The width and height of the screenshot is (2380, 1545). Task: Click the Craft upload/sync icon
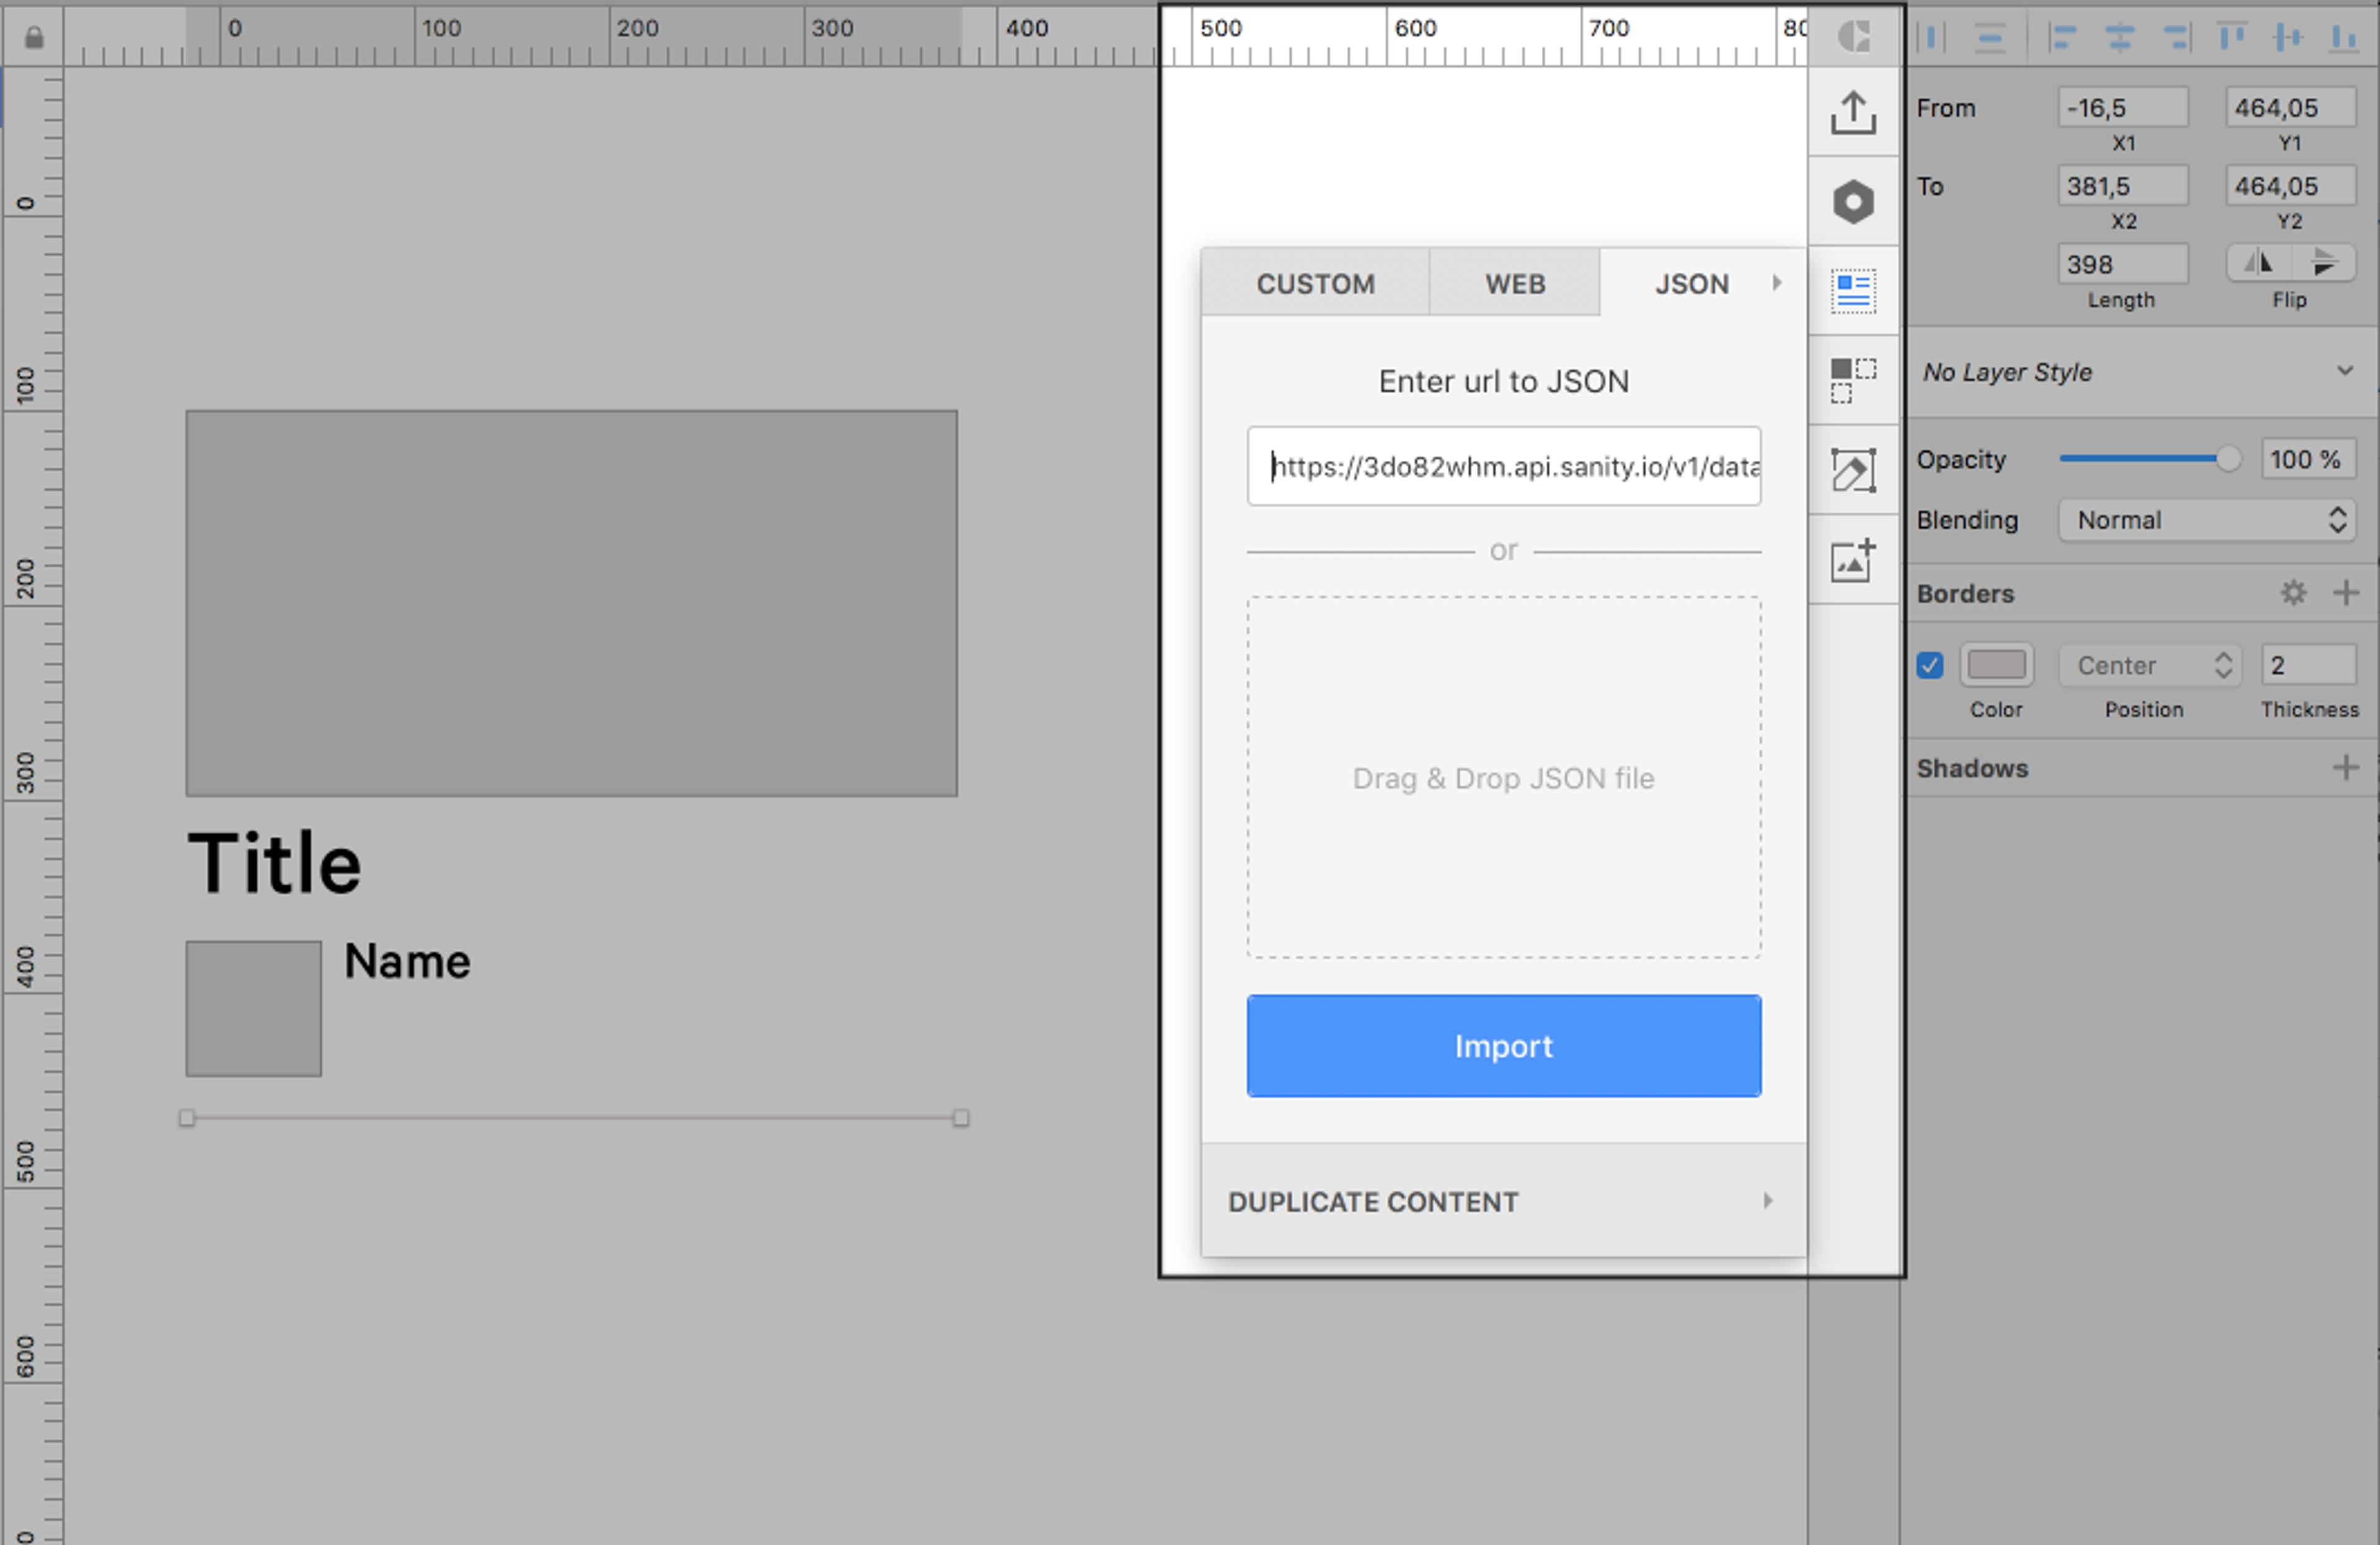(x=1853, y=112)
